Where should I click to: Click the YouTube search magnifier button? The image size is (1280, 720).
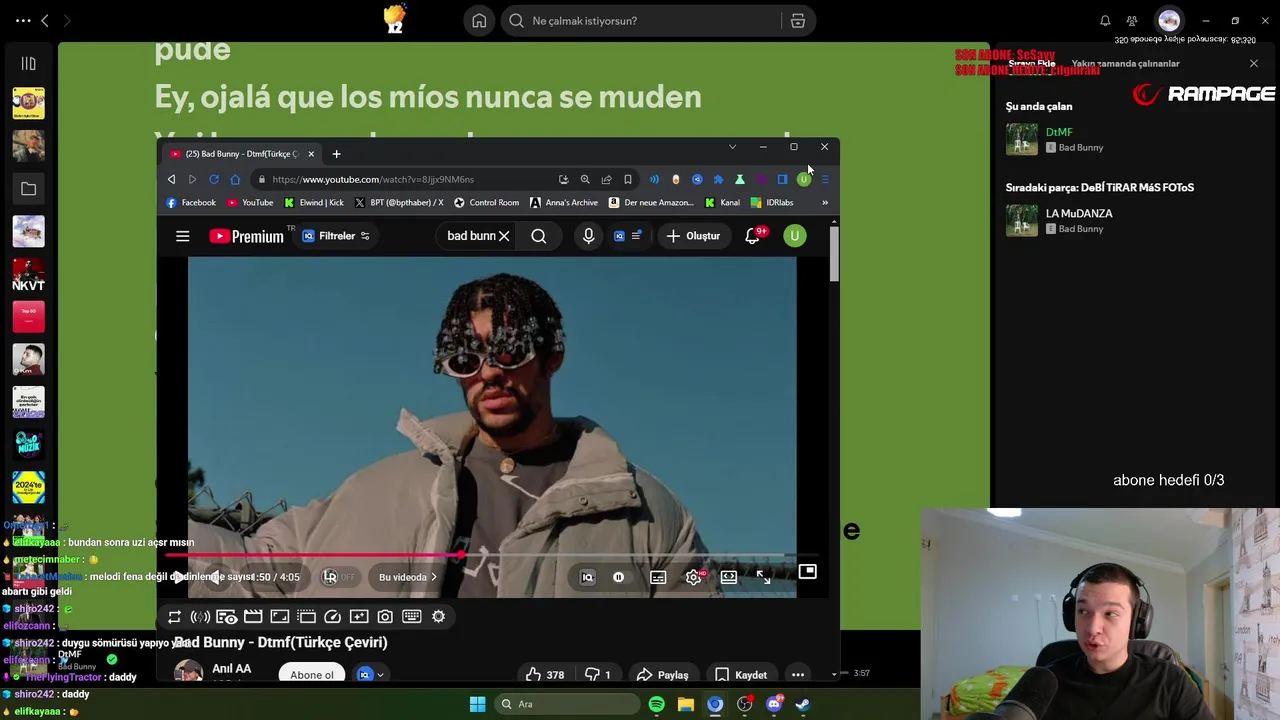click(x=539, y=236)
